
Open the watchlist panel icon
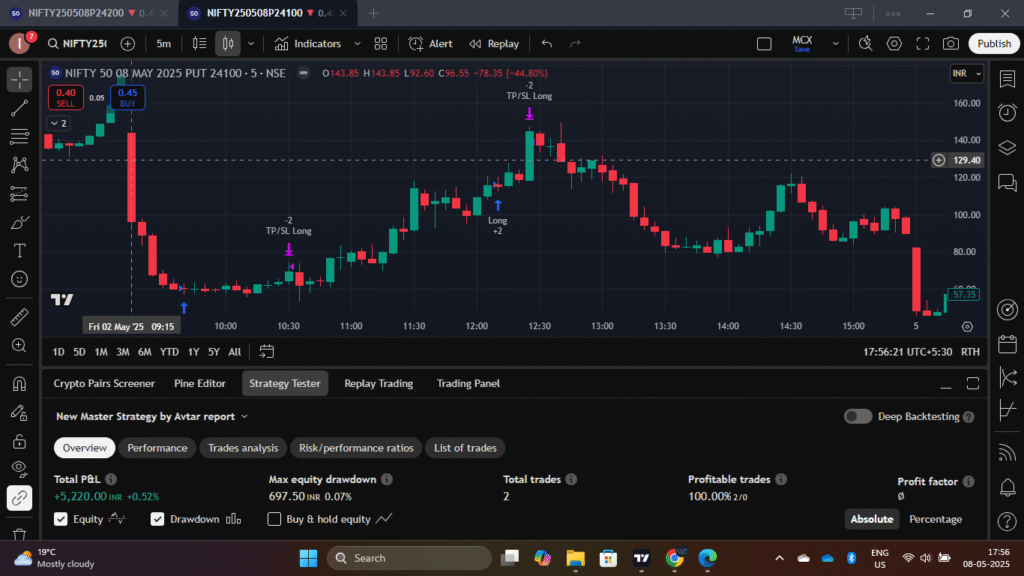click(x=1007, y=79)
